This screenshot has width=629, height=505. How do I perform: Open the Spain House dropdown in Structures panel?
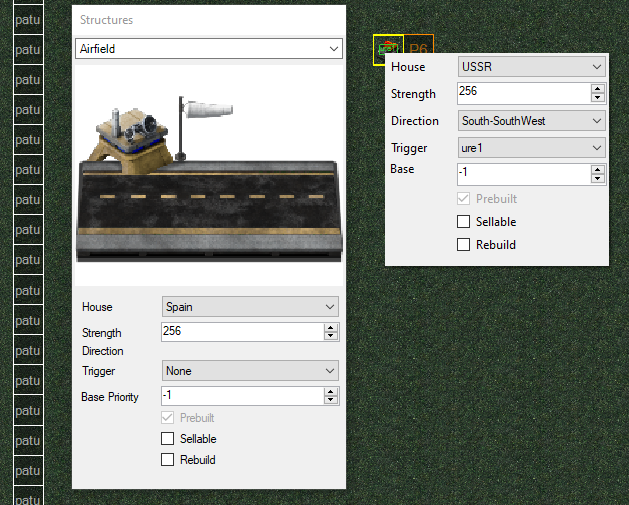[x=250, y=307]
